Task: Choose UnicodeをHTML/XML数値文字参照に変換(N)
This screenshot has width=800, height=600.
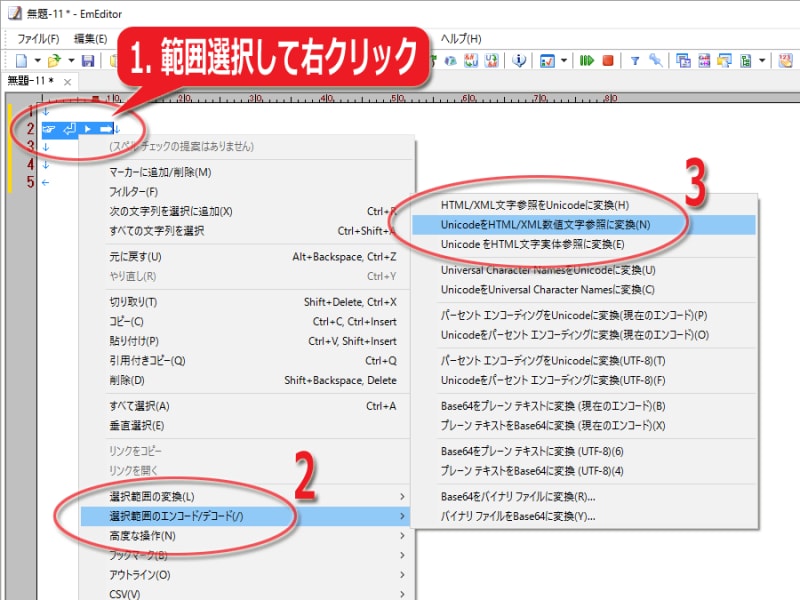Action: (x=584, y=224)
